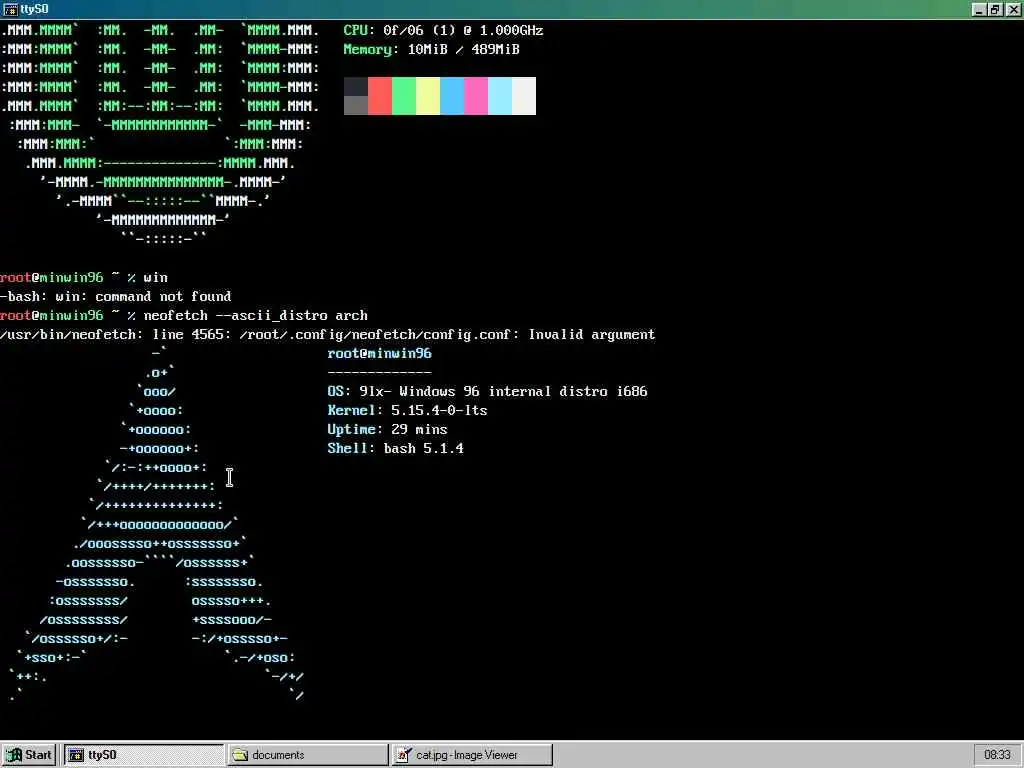Image resolution: width=1024 pixels, height=768 pixels.
Task: Click the blue neofetch color block
Action: click(452, 96)
